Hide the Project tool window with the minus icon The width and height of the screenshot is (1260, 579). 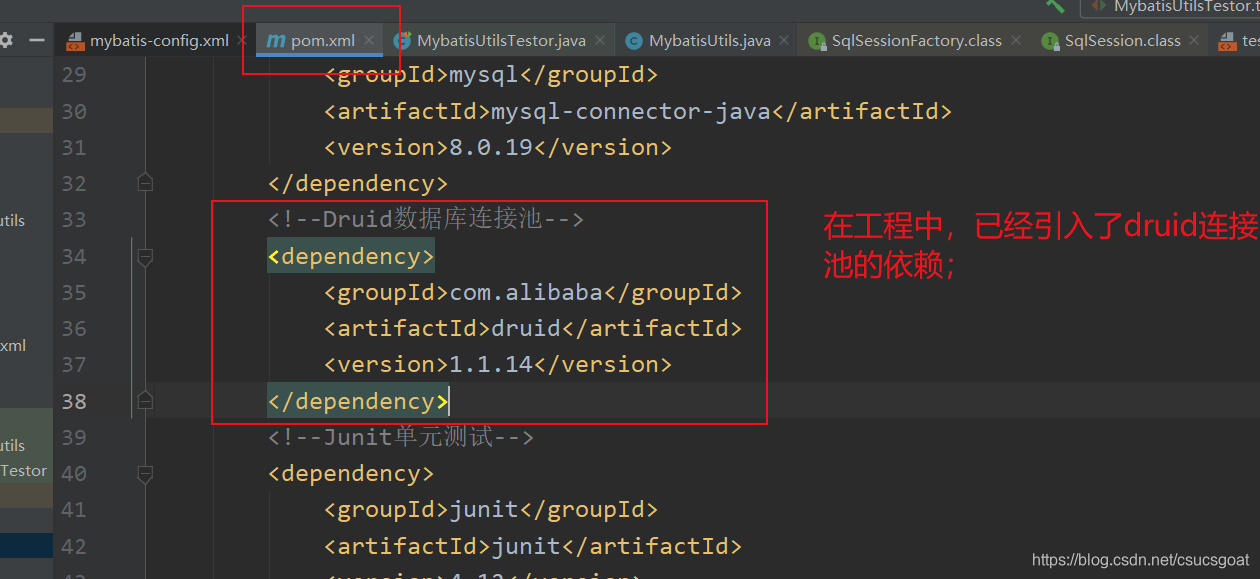coord(37,41)
